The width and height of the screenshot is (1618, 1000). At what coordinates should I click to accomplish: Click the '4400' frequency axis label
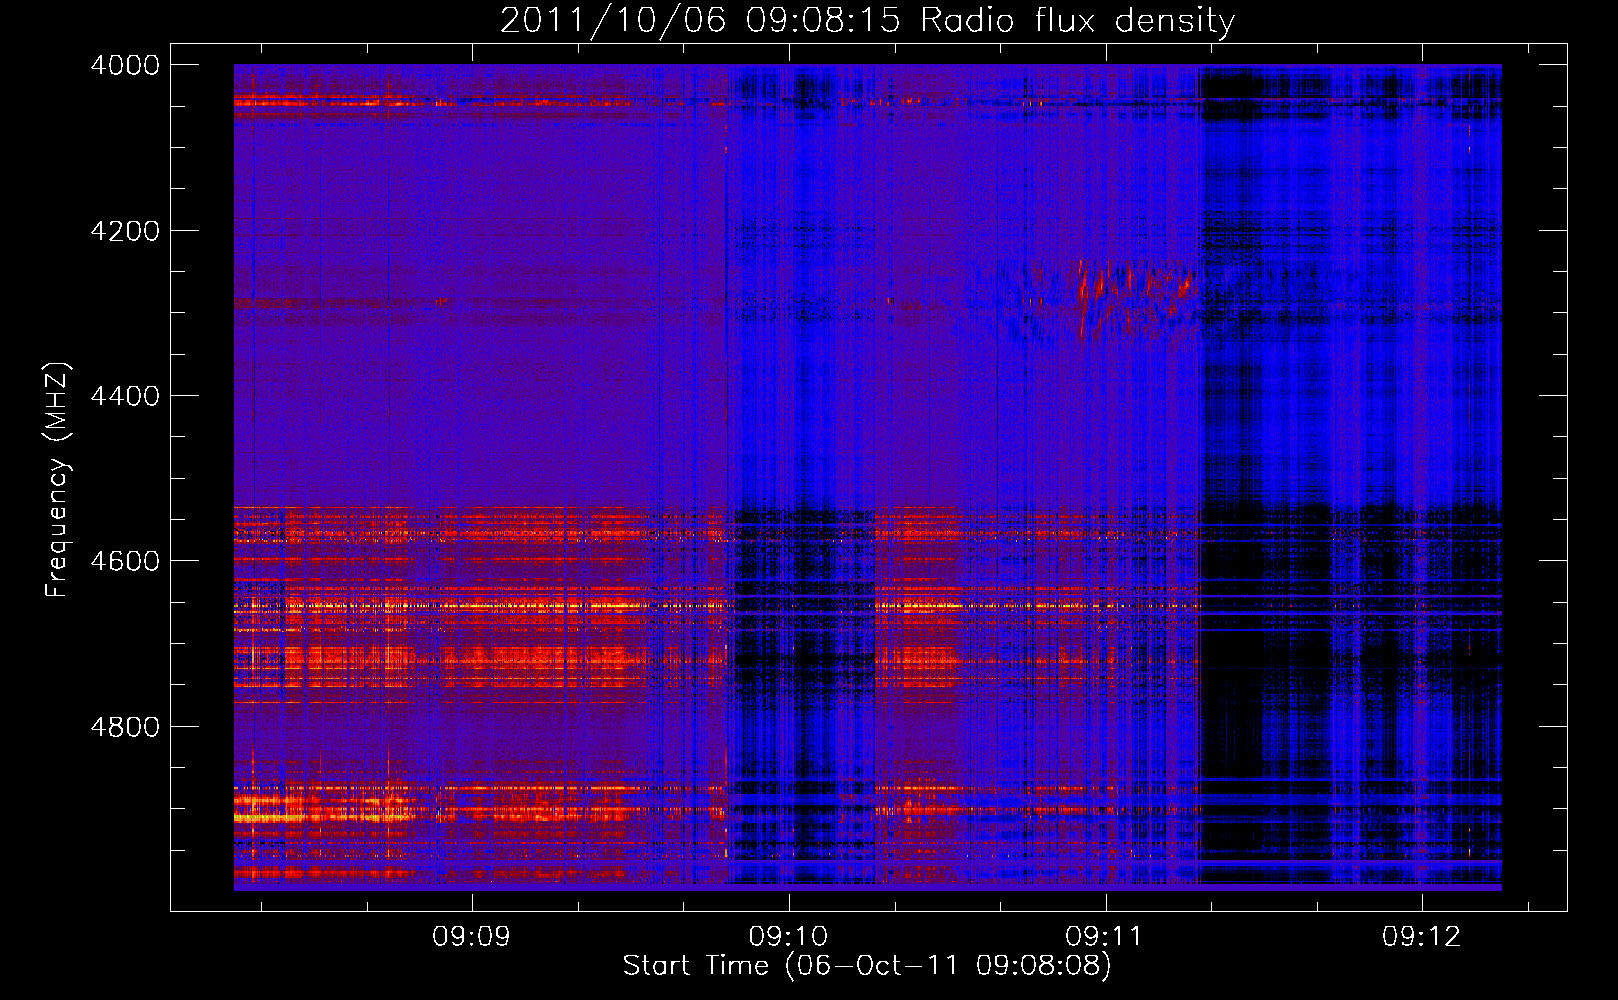click(125, 396)
